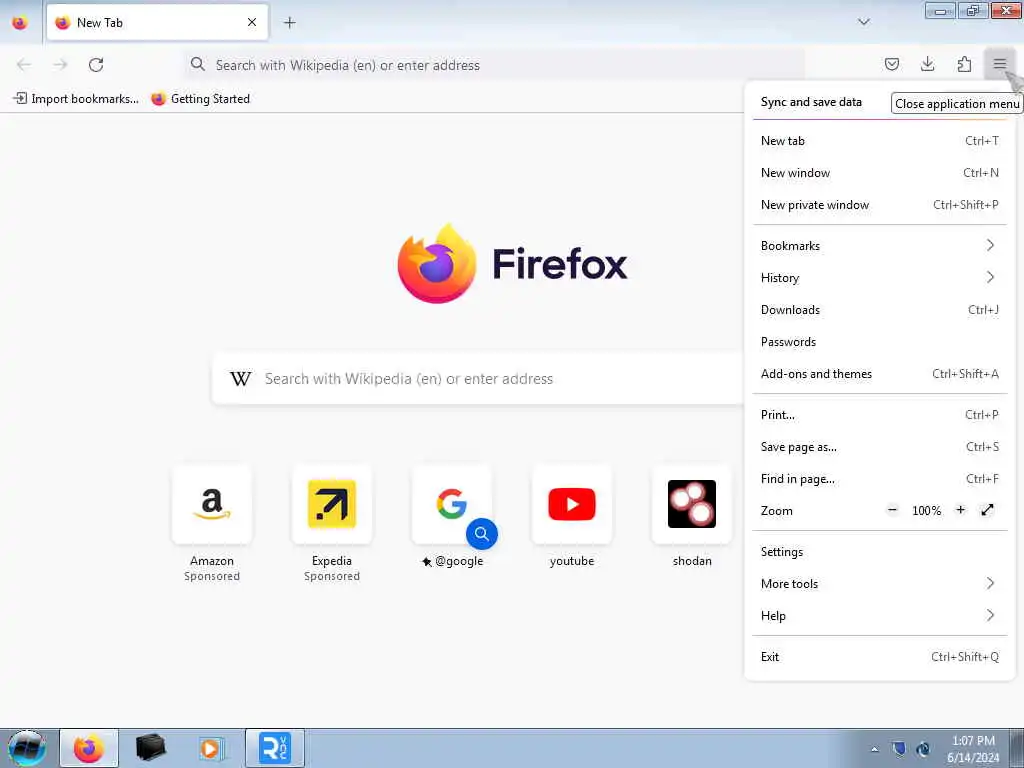Click the forward navigation arrow
The height and width of the screenshot is (768, 1024).
tap(60, 65)
